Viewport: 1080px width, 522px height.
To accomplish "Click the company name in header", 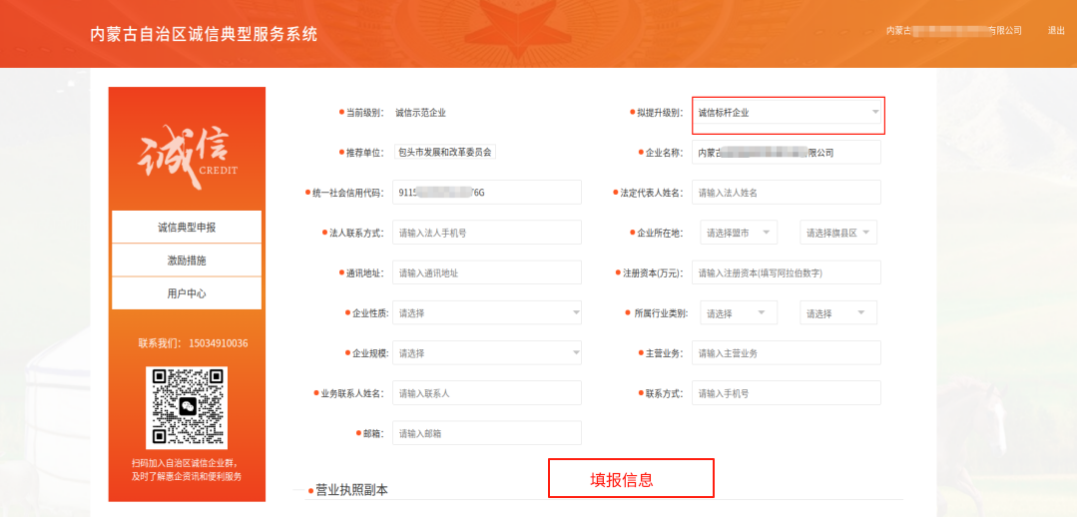I will click(954, 31).
